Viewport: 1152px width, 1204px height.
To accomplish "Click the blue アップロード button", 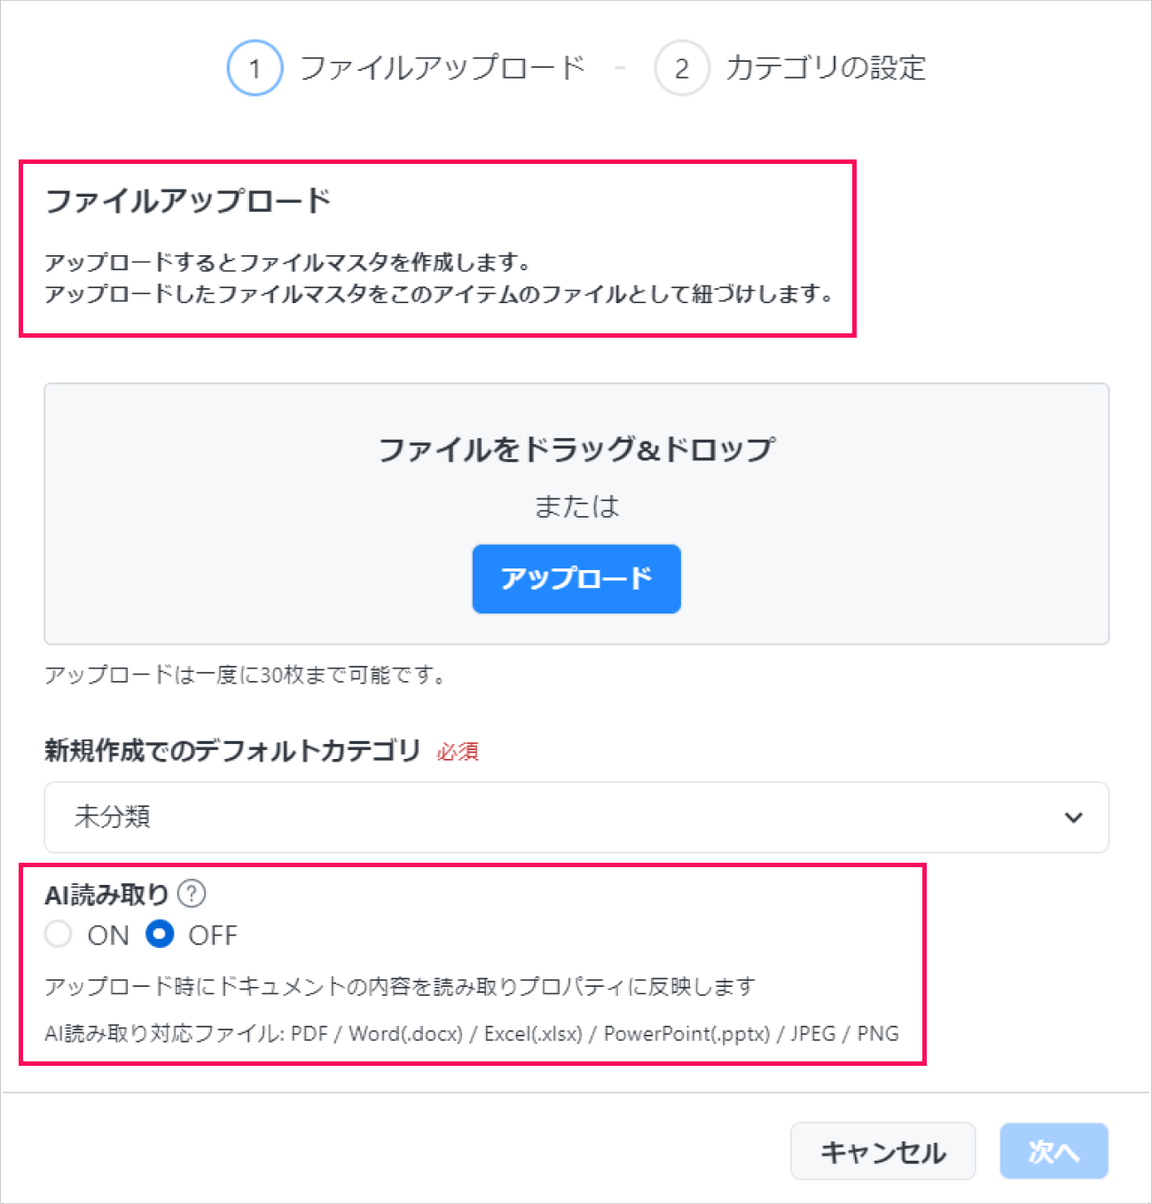I will tap(576, 578).
